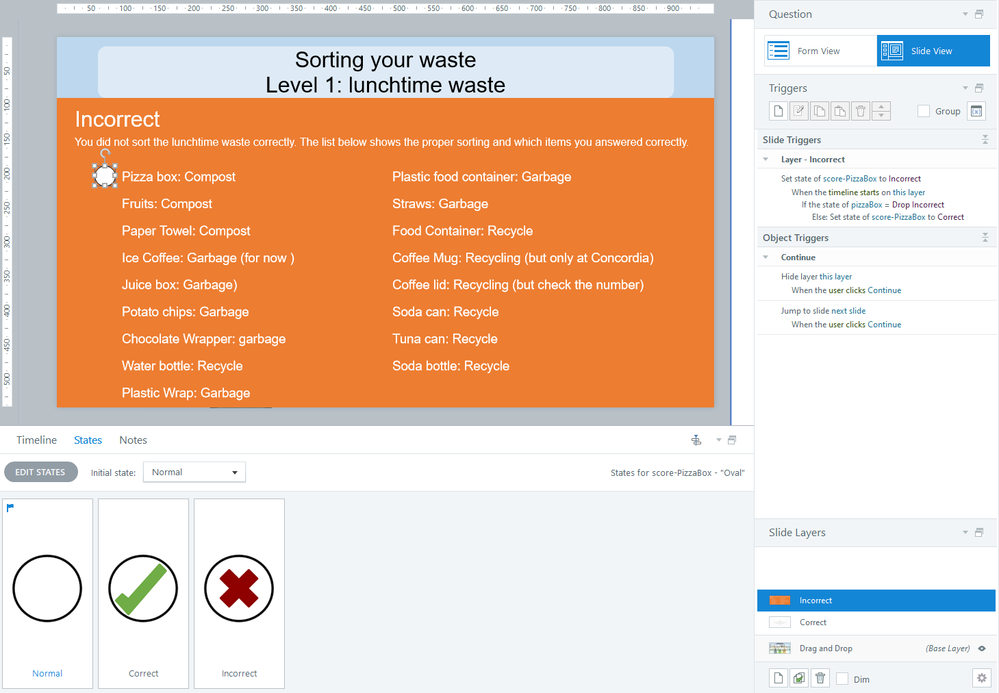Open the Question panel options arrow
Image resolution: width=999 pixels, height=693 pixels.
point(965,14)
